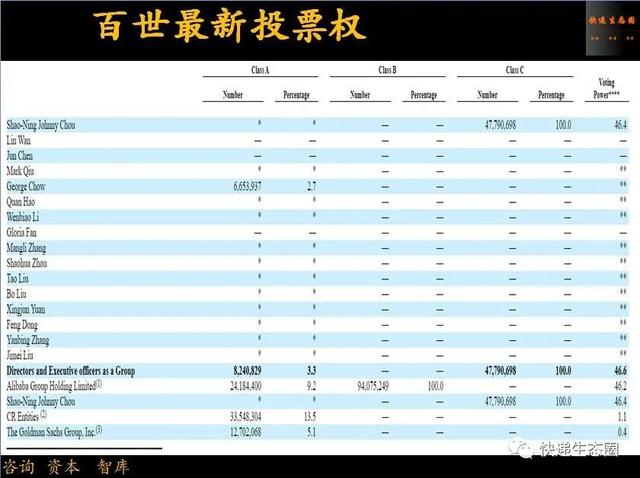
Task: Select the name Shaohua Zhou
Action: click(x=27, y=263)
